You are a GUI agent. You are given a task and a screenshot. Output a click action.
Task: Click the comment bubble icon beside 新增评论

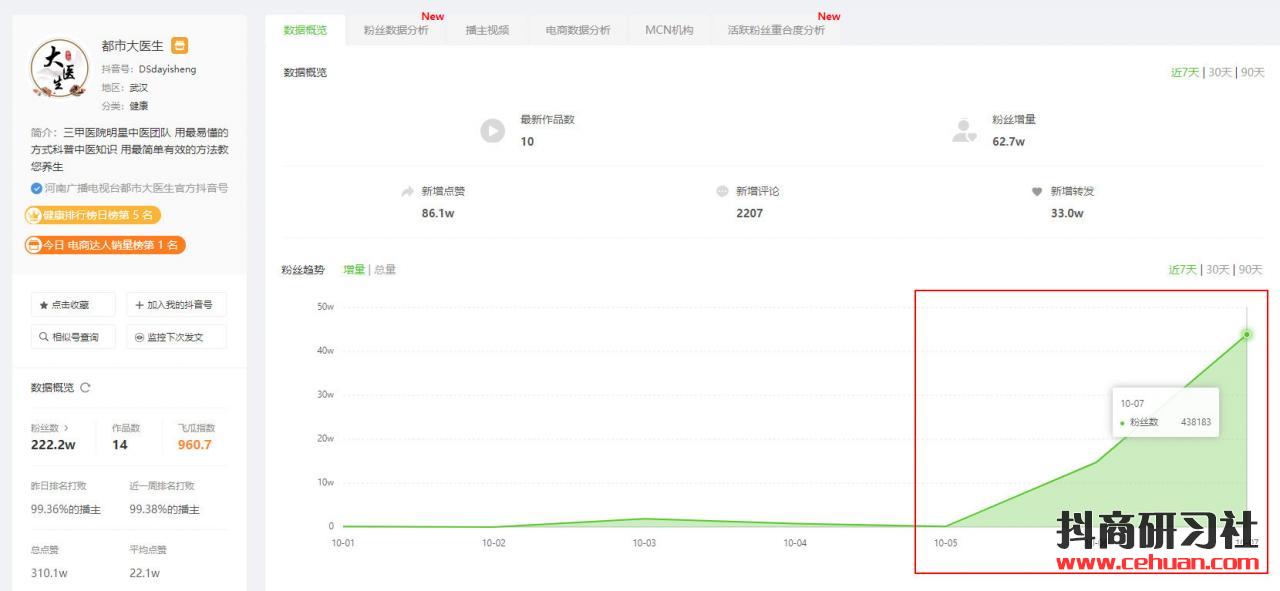pyautogui.click(x=722, y=192)
